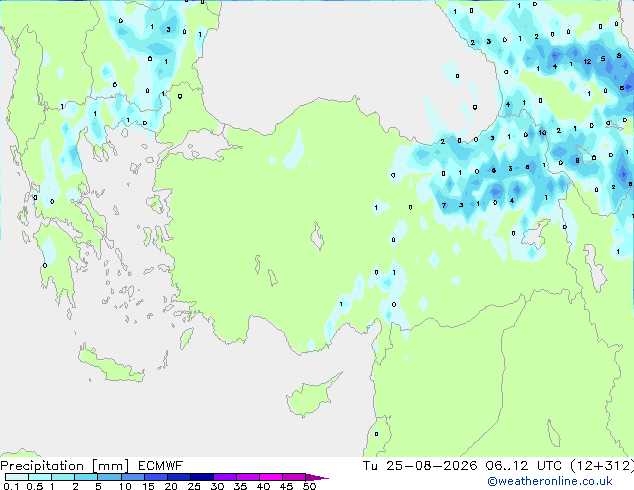Screen dimensions: 634x490
Task: Click the legend tick label '50'
Action: pos(309,486)
